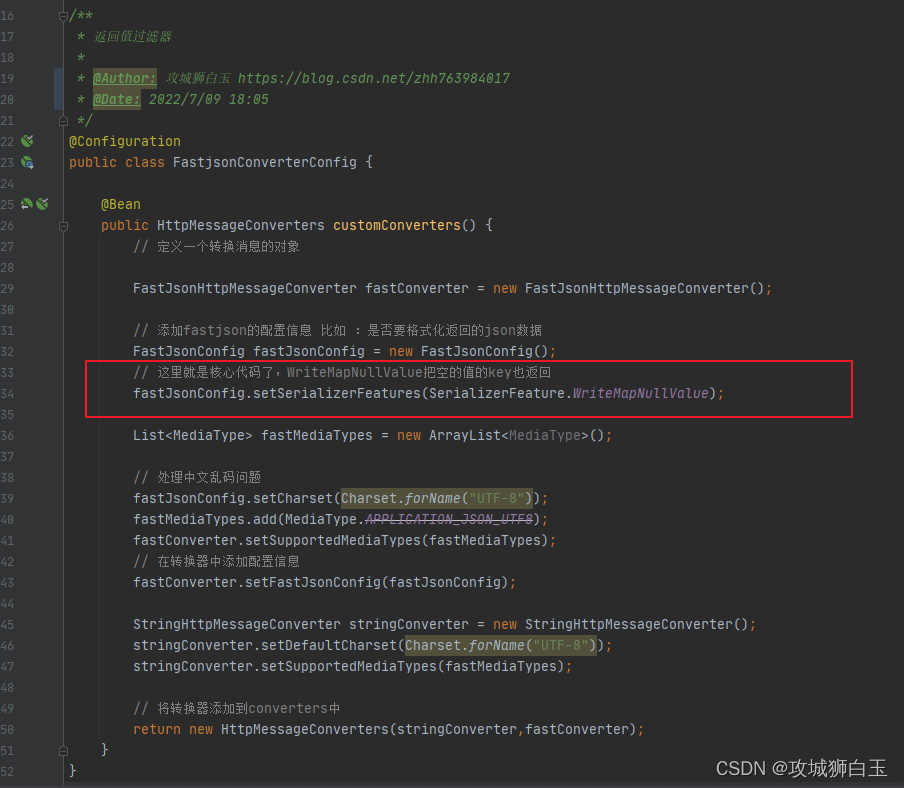904x788 pixels.
Task: Click the class name FastjsonConverterConfig
Action: tap(265, 163)
